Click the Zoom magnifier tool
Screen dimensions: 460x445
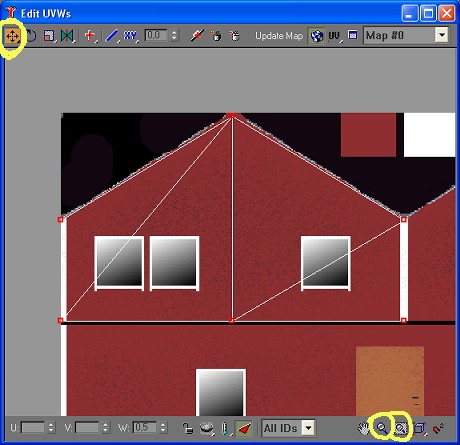click(x=382, y=428)
